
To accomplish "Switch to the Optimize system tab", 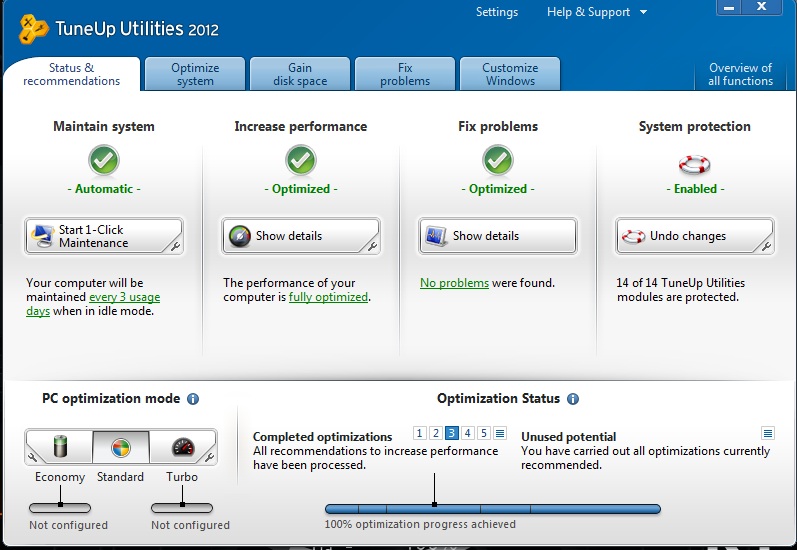I will click(195, 74).
